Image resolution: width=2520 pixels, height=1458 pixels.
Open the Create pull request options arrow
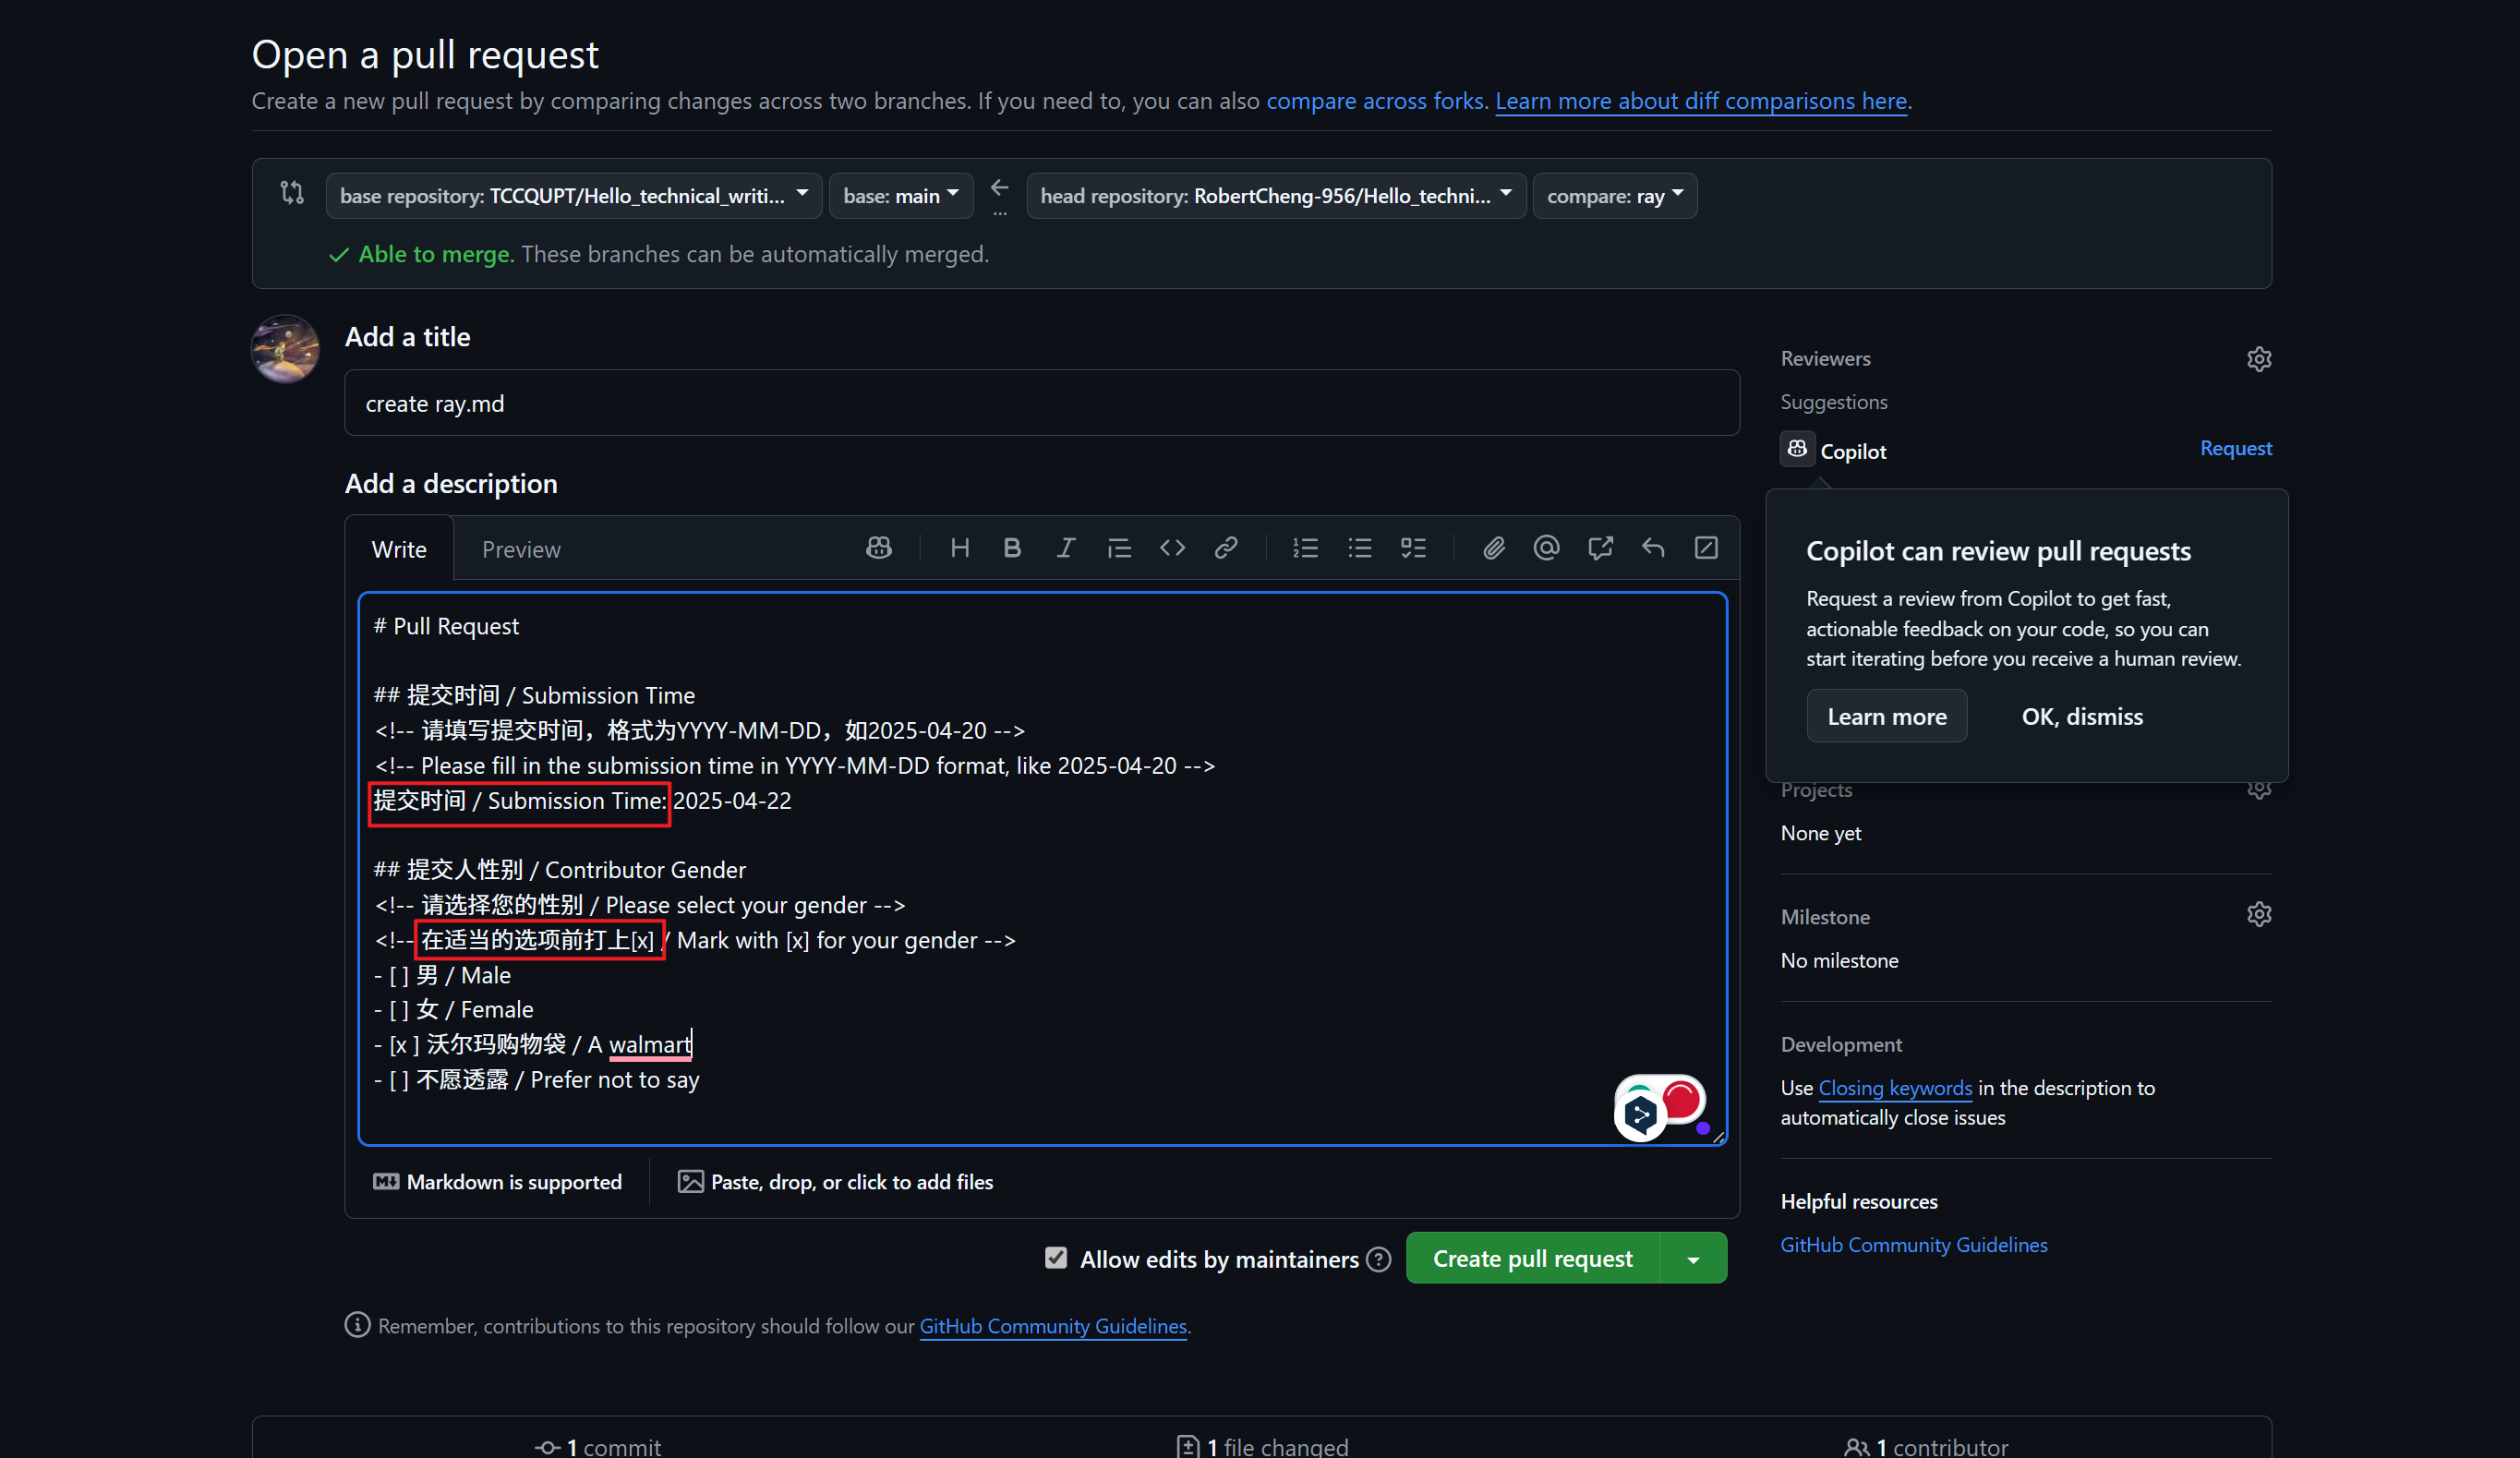(1692, 1259)
